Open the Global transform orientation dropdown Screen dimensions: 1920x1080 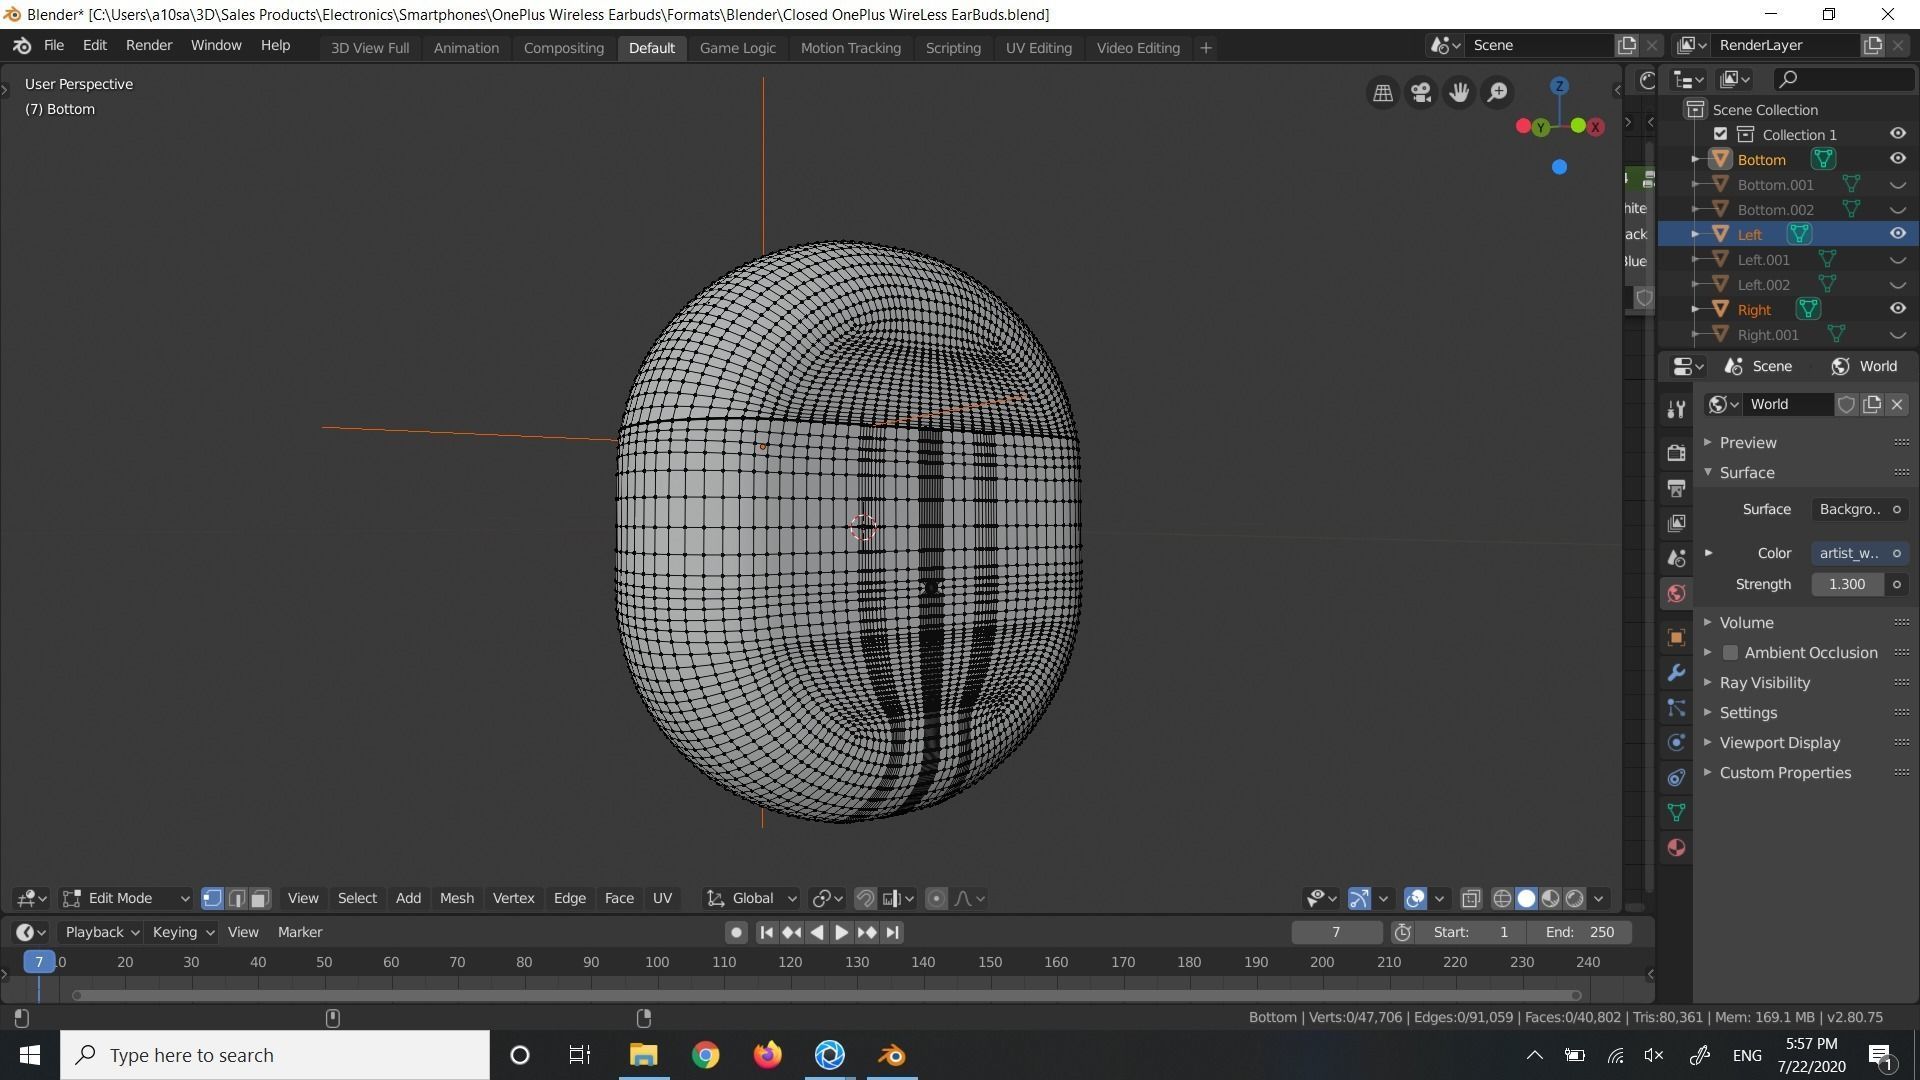(752, 899)
